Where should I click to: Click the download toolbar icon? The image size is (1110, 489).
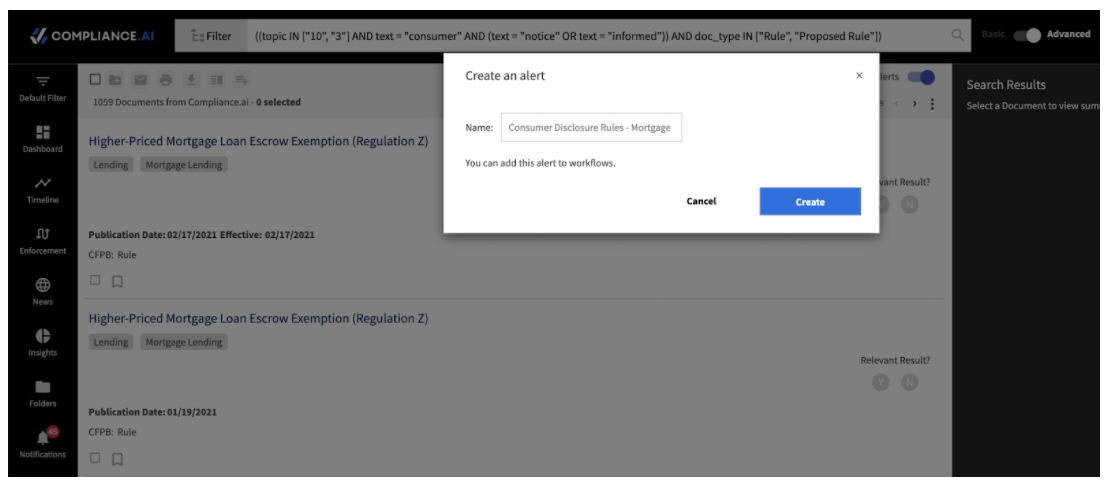click(190, 79)
